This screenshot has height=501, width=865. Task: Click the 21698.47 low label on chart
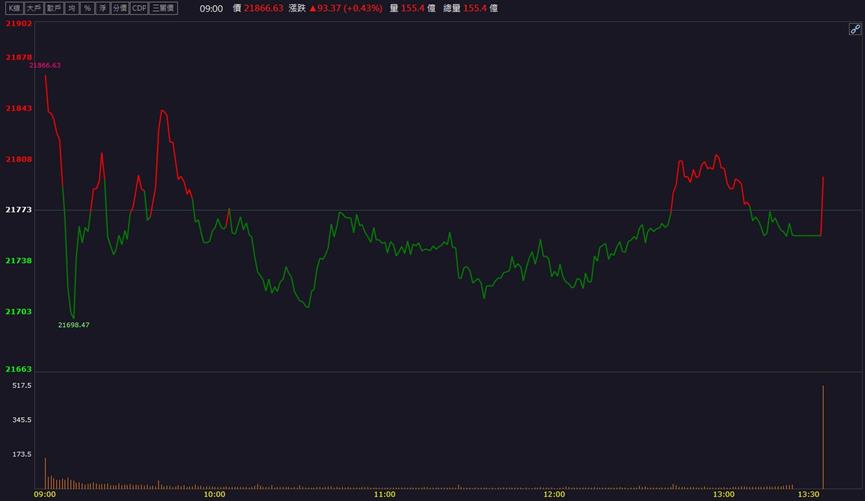click(74, 325)
